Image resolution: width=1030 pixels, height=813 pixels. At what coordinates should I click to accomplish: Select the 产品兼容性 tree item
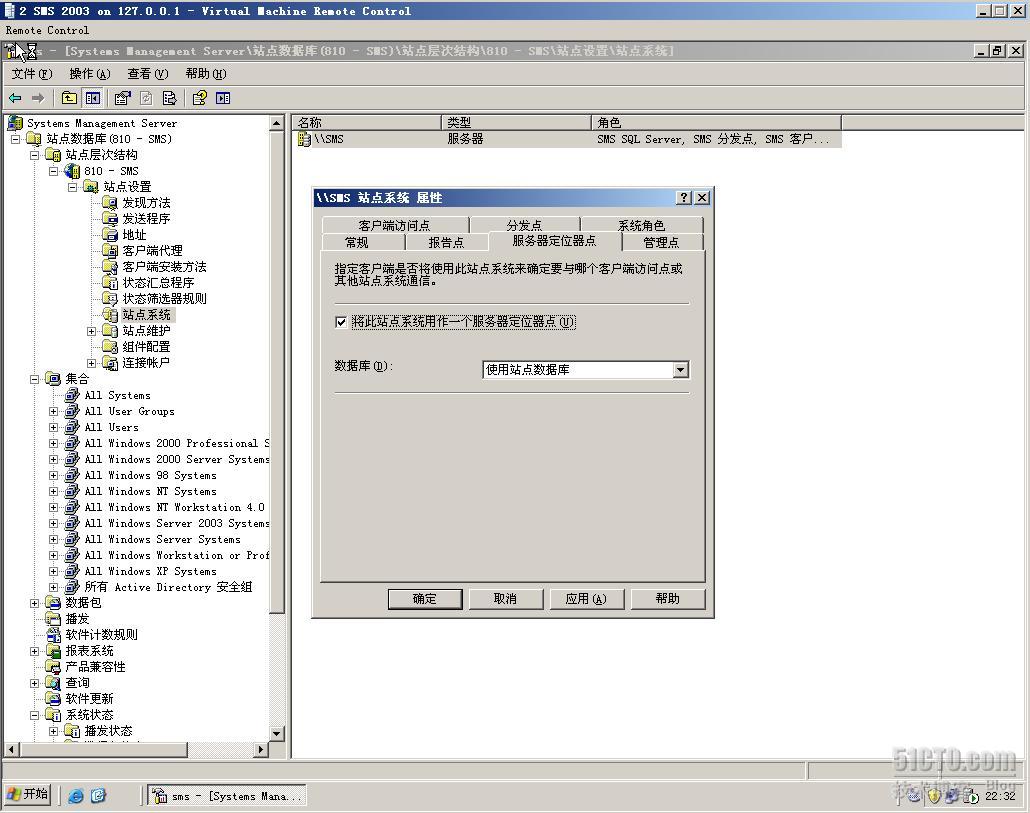95,667
